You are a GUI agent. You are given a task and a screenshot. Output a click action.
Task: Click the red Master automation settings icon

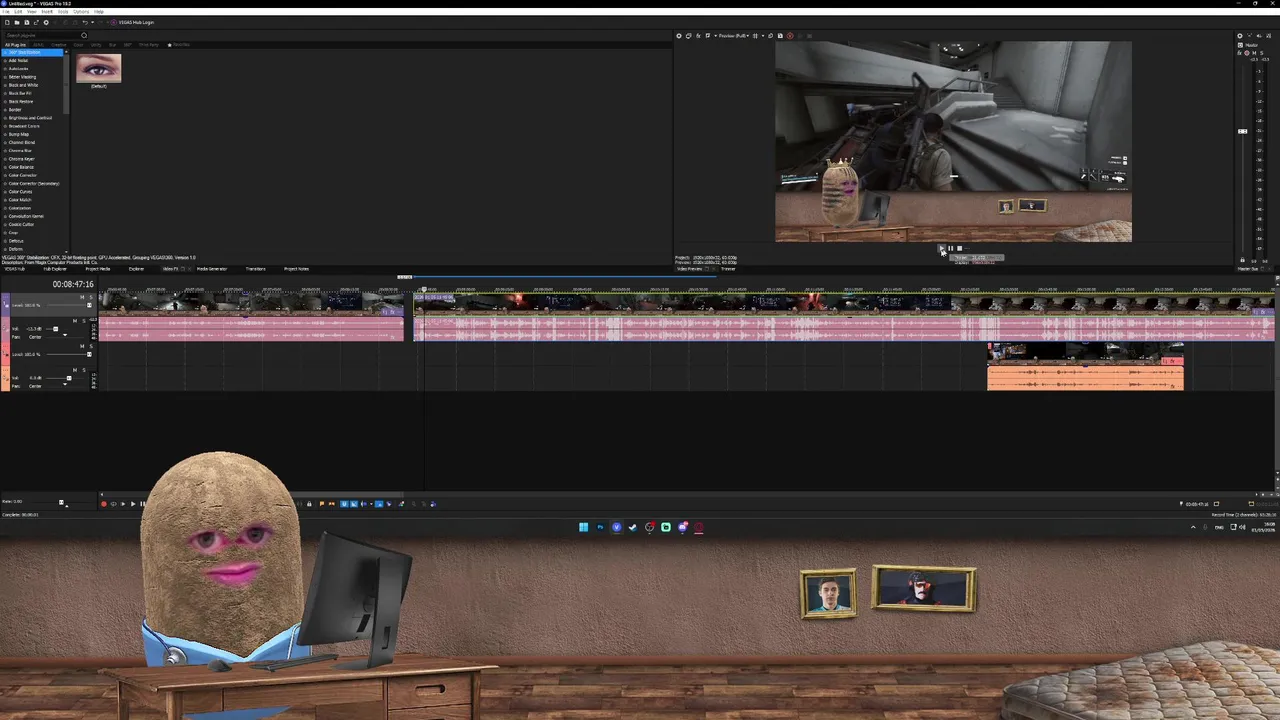(x=1247, y=53)
